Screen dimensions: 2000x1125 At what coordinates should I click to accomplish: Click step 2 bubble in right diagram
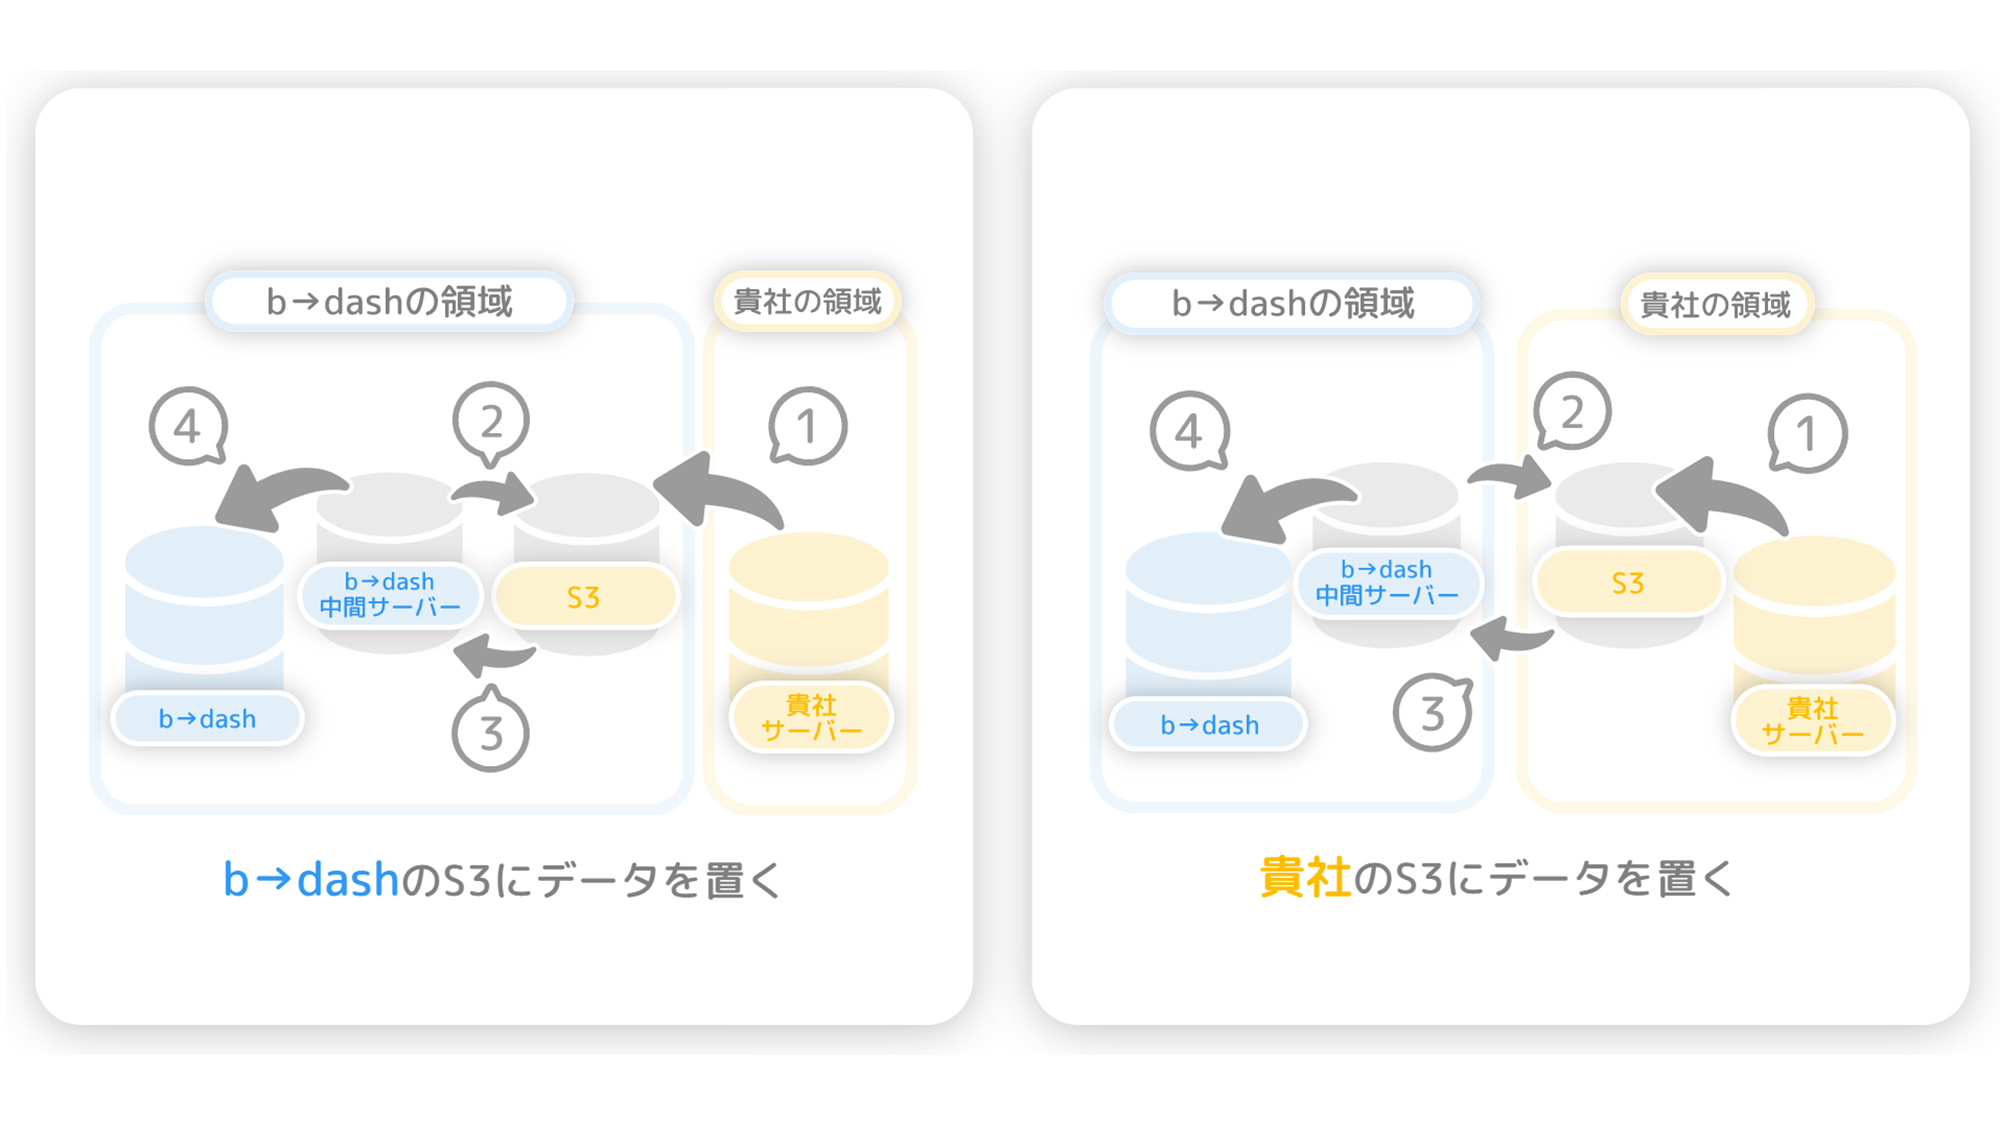[1572, 412]
